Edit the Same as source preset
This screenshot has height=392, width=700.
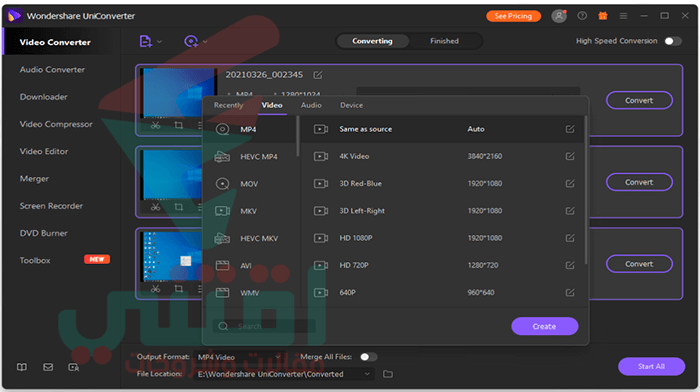570,129
